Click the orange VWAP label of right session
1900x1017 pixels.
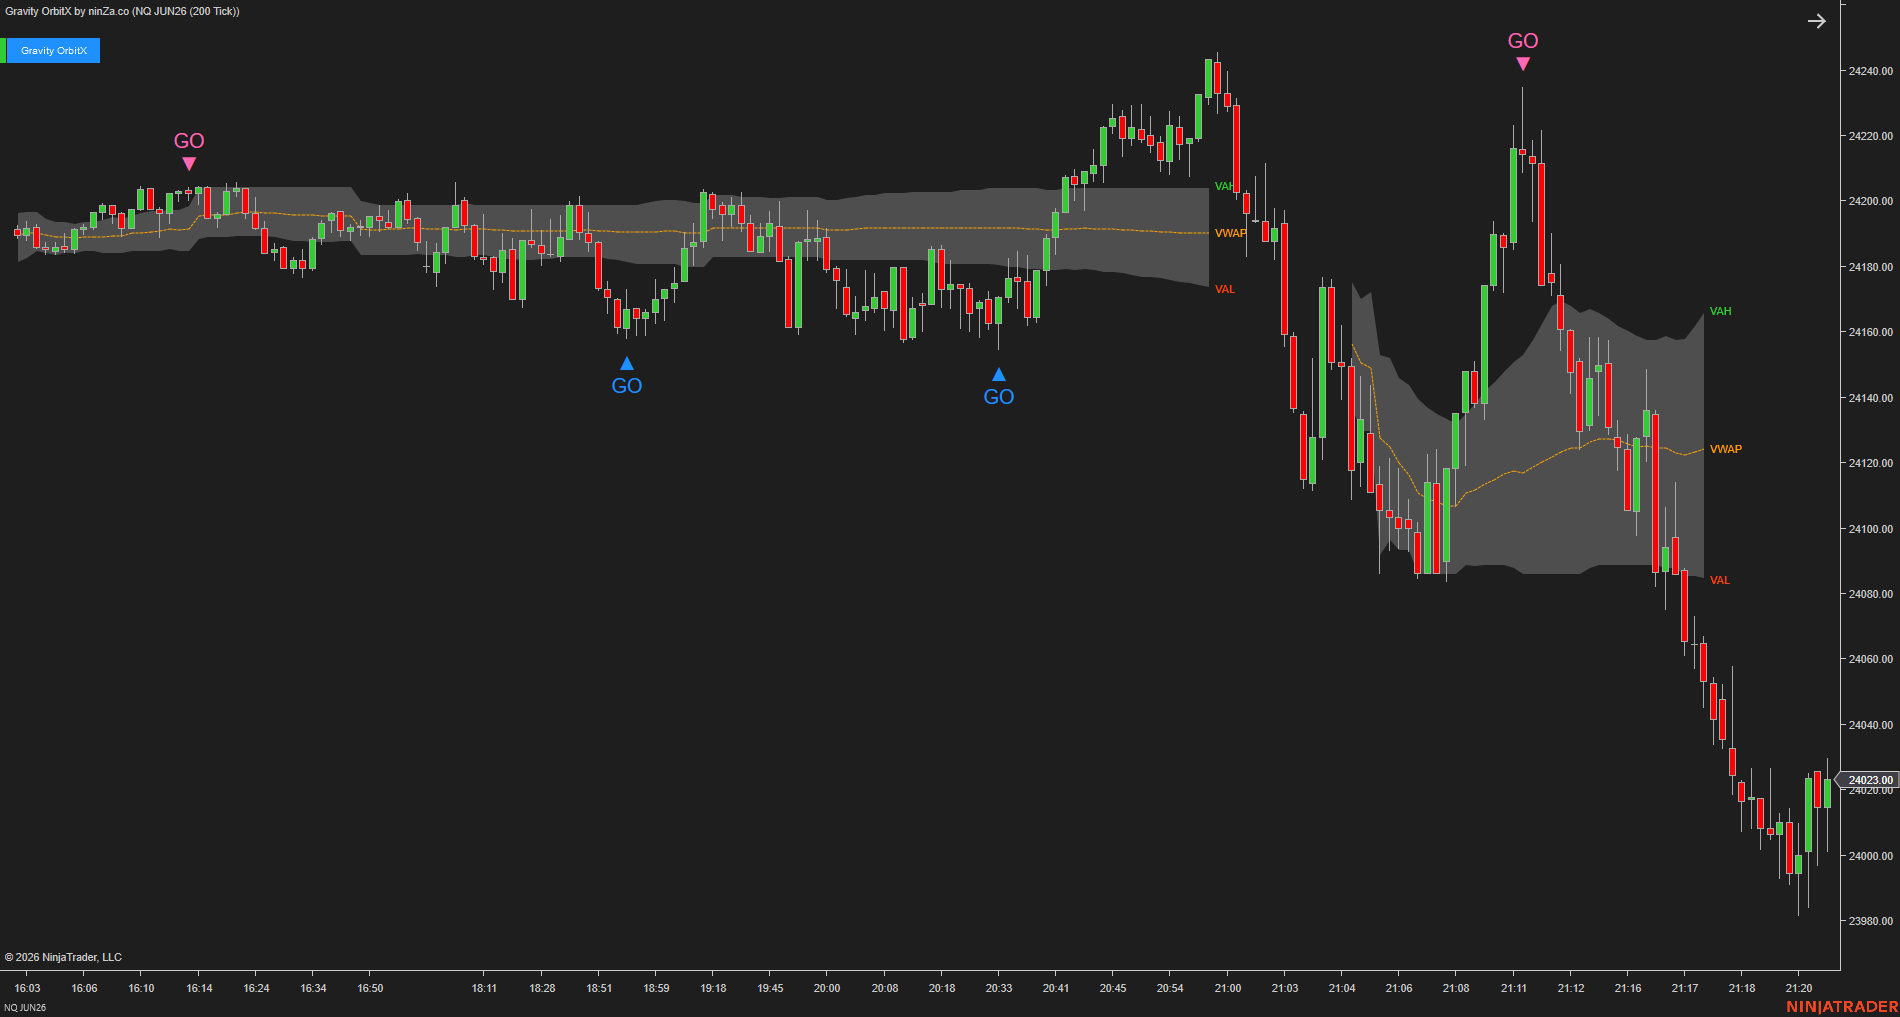[x=1726, y=449]
